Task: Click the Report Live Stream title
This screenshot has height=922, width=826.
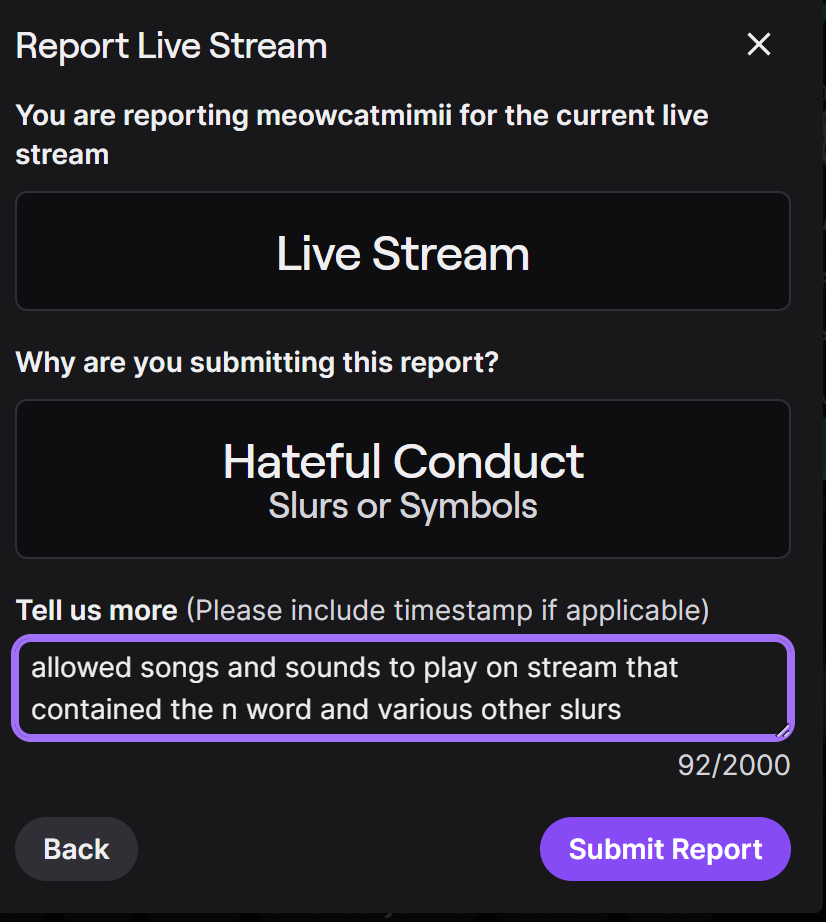Action: [171, 46]
